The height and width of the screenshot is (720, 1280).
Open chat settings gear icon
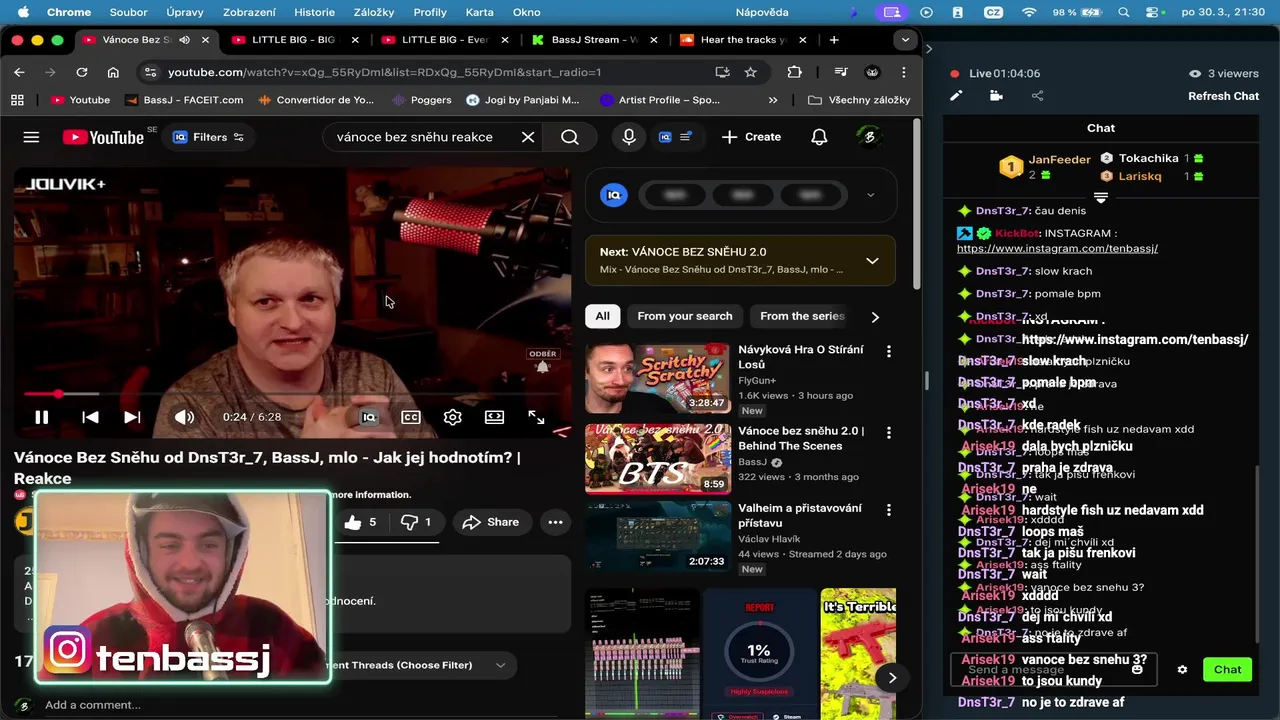point(1182,670)
